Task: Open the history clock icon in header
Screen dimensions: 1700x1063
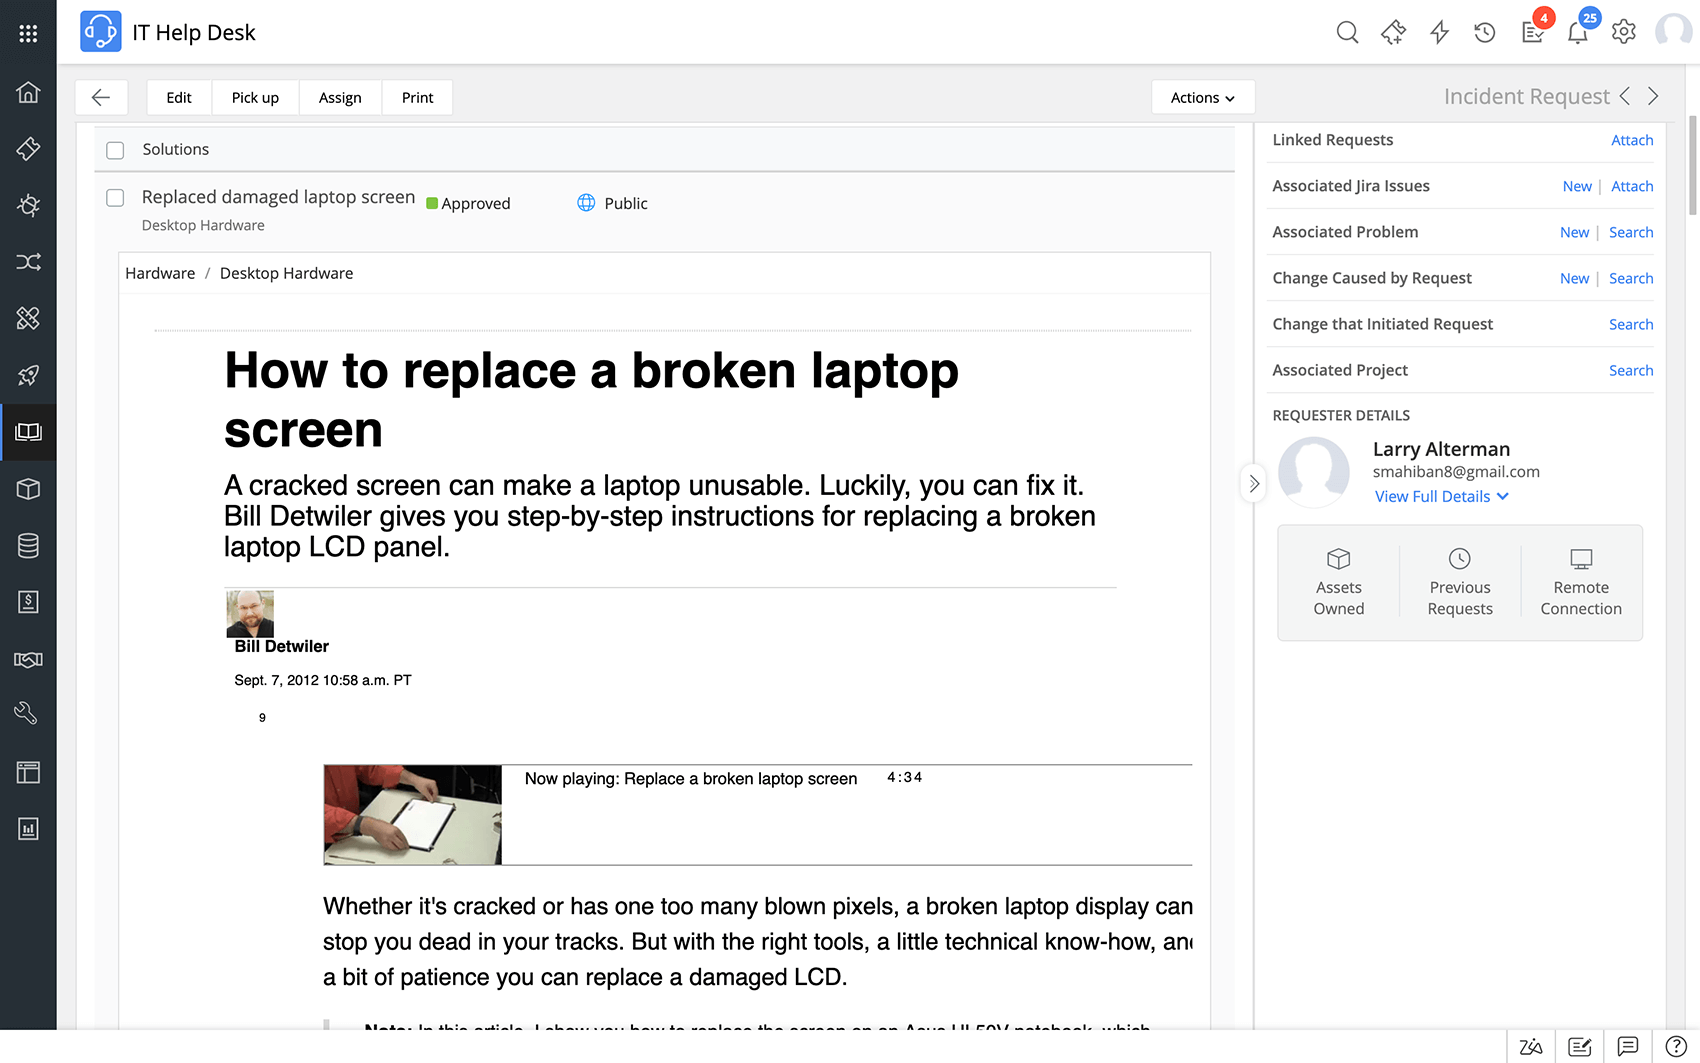Action: pos(1485,33)
